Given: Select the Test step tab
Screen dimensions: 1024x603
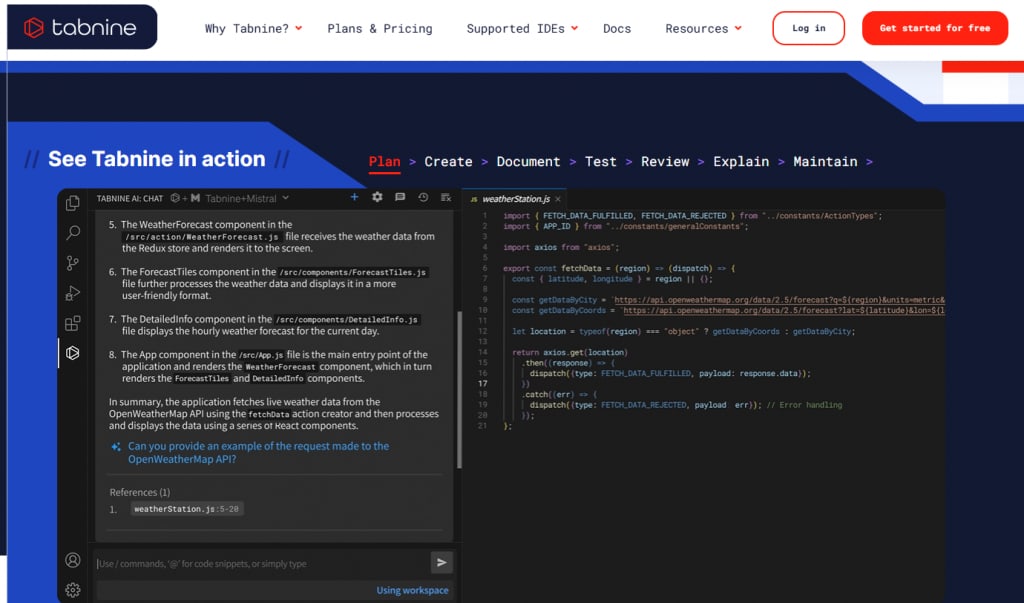Looking at the screenshot, I should point(600,161).
